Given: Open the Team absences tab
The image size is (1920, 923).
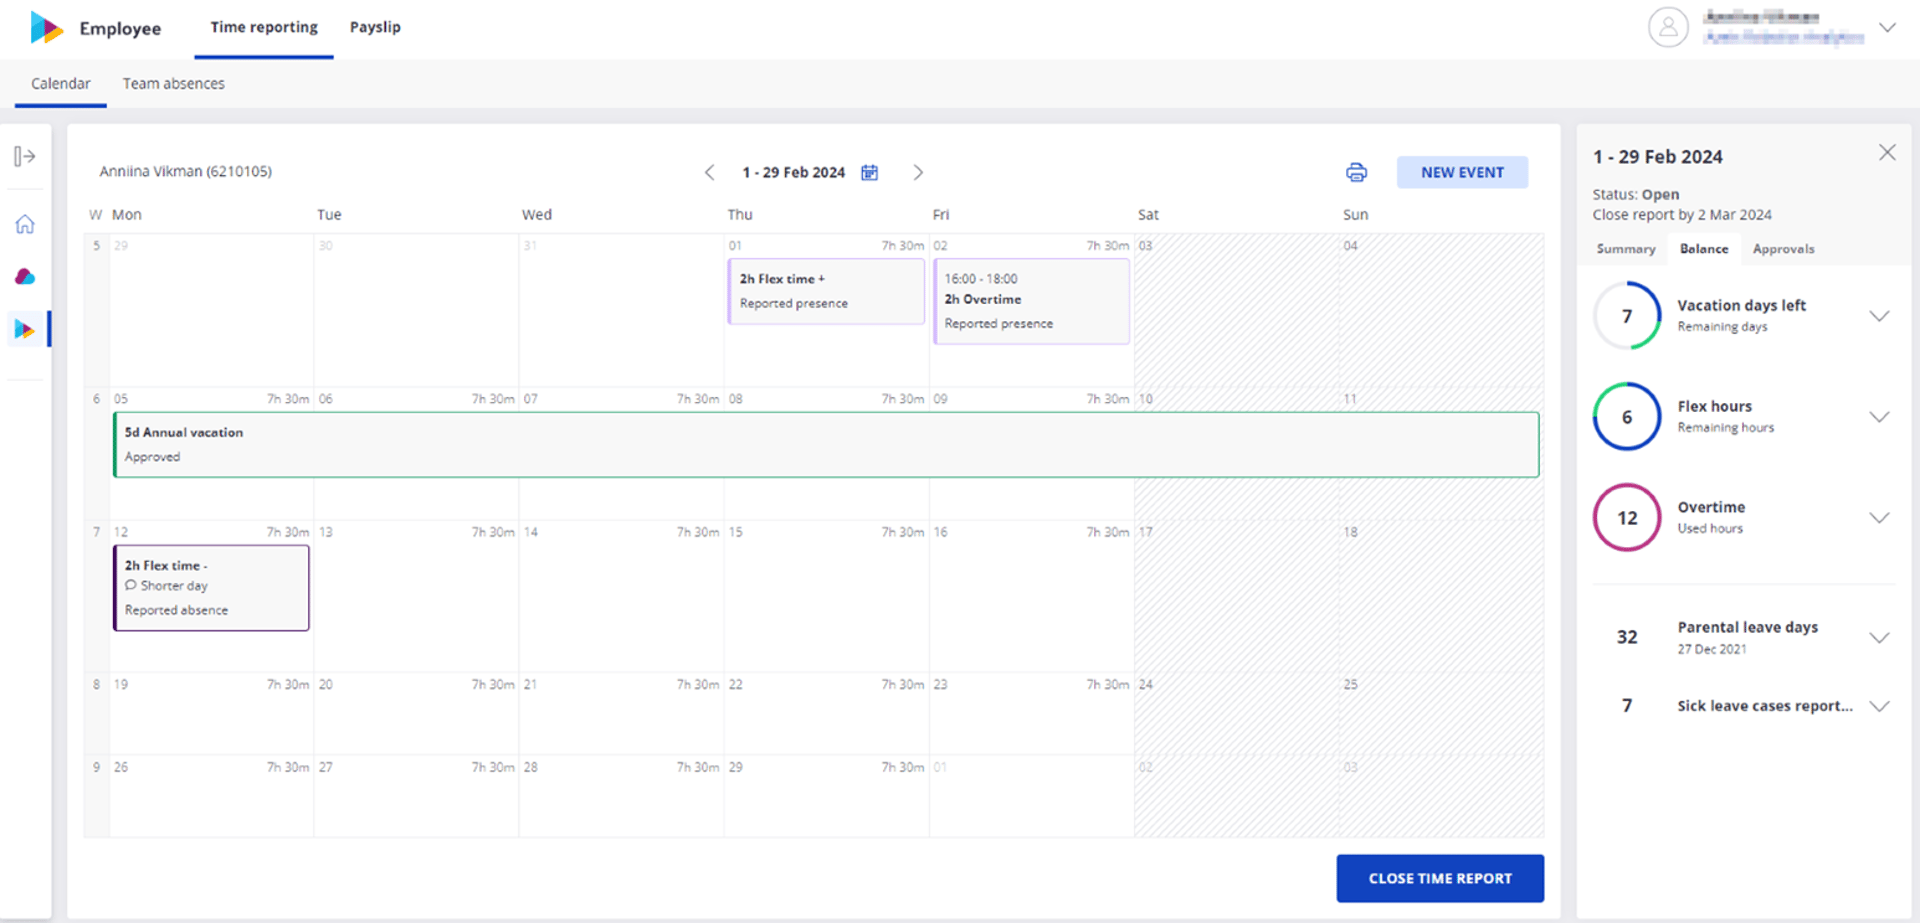Looking at the screenshot, I should [174, 84].
